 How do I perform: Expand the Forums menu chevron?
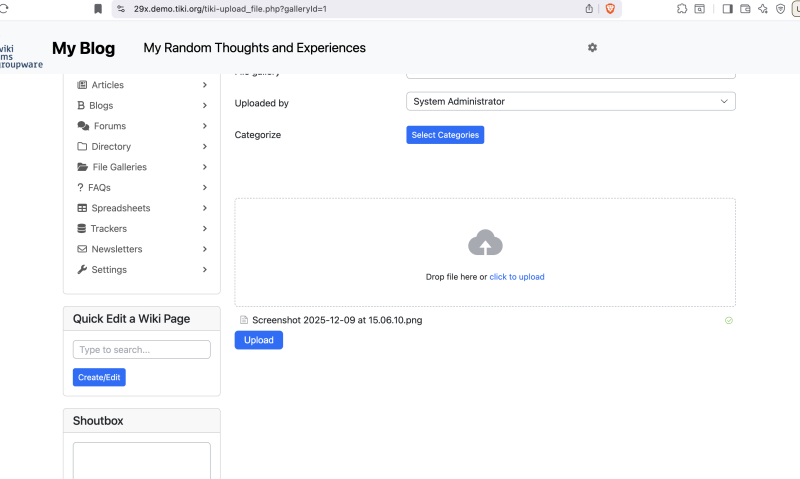point(205,125)
